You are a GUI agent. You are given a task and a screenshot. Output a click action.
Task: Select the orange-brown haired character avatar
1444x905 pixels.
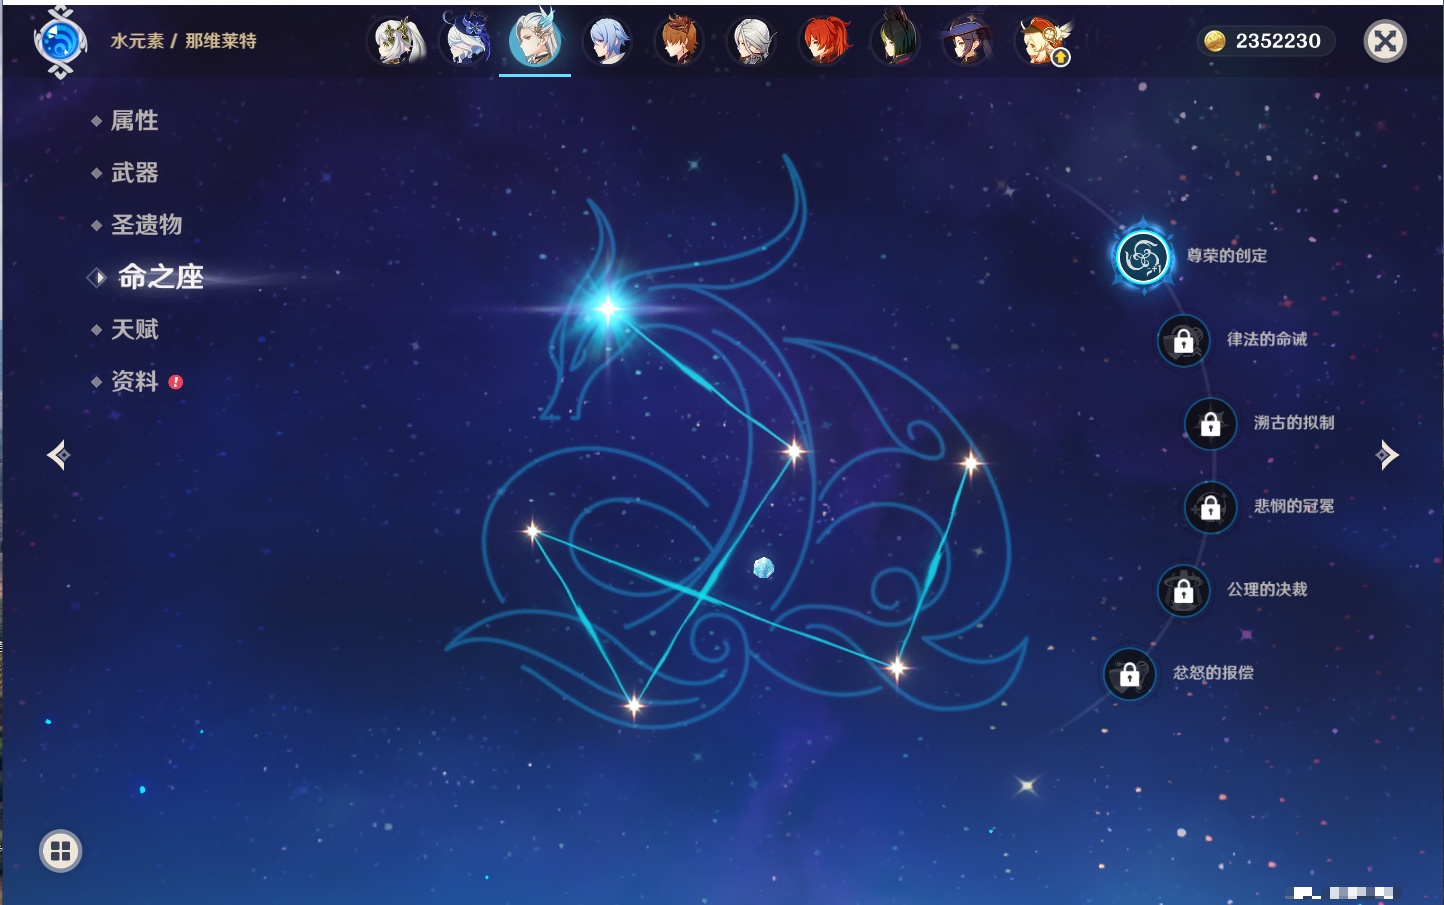(679, 42)
